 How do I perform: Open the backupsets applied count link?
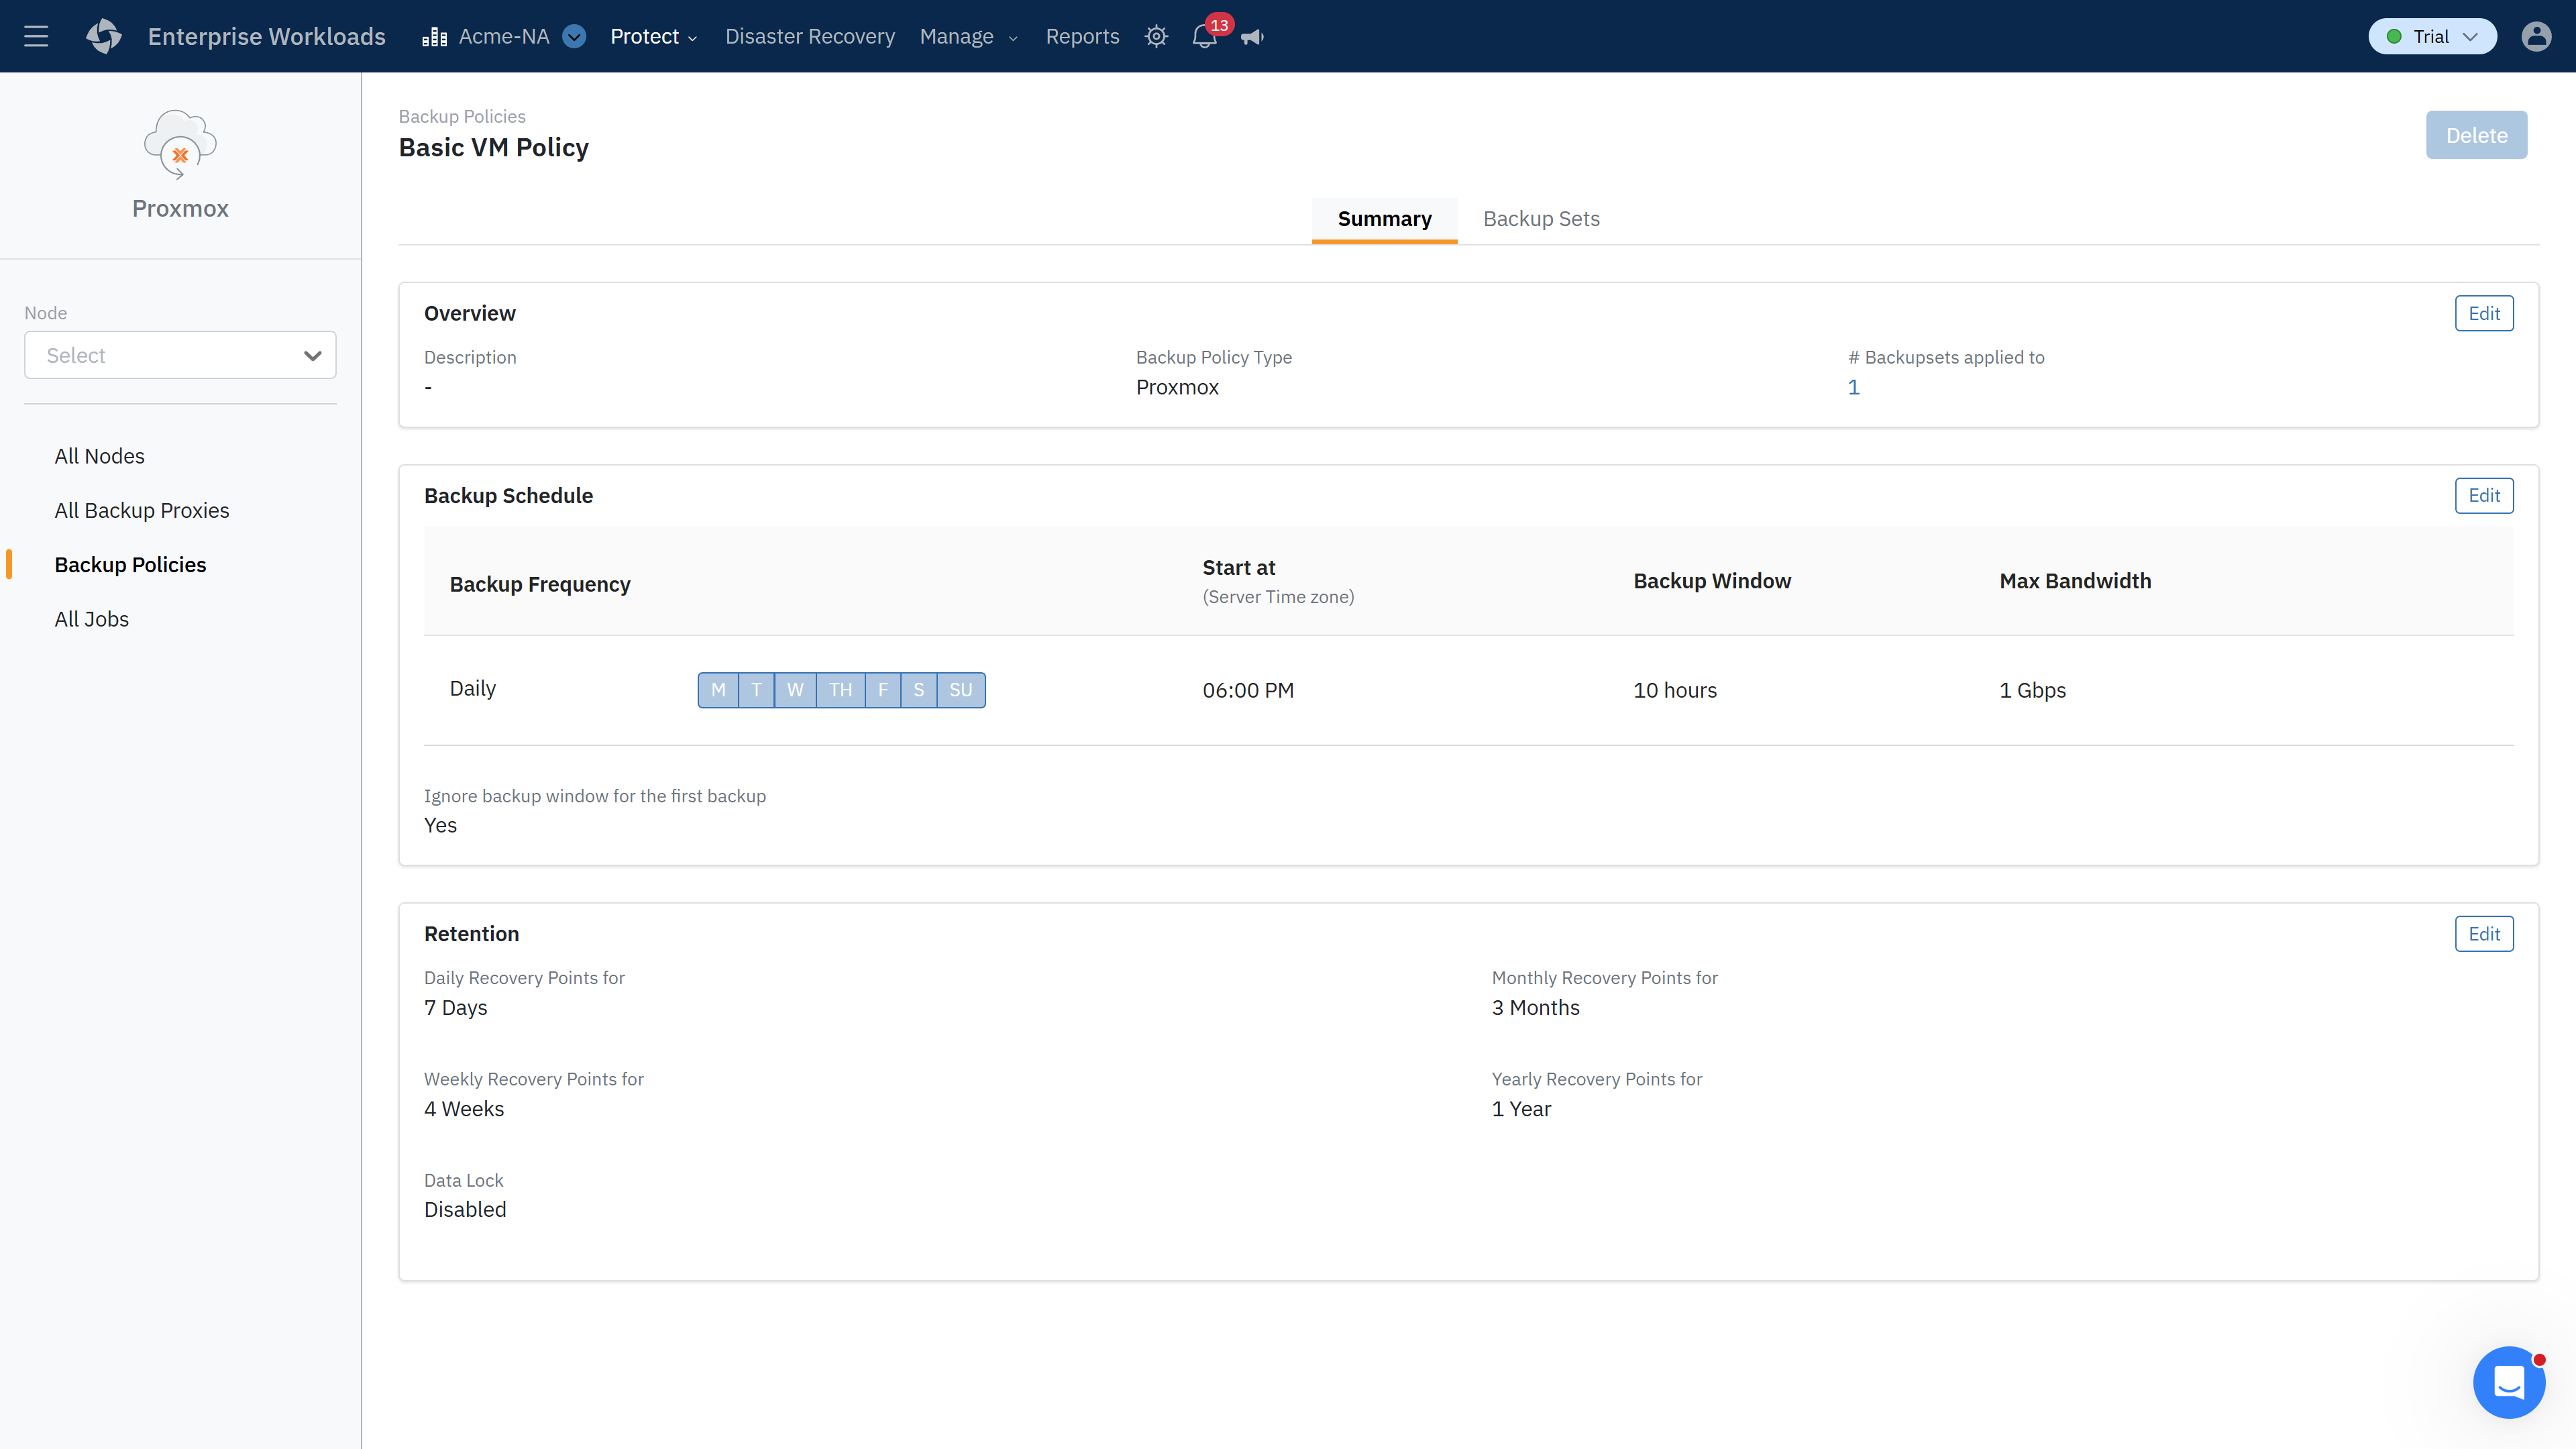pos(1854,387)
